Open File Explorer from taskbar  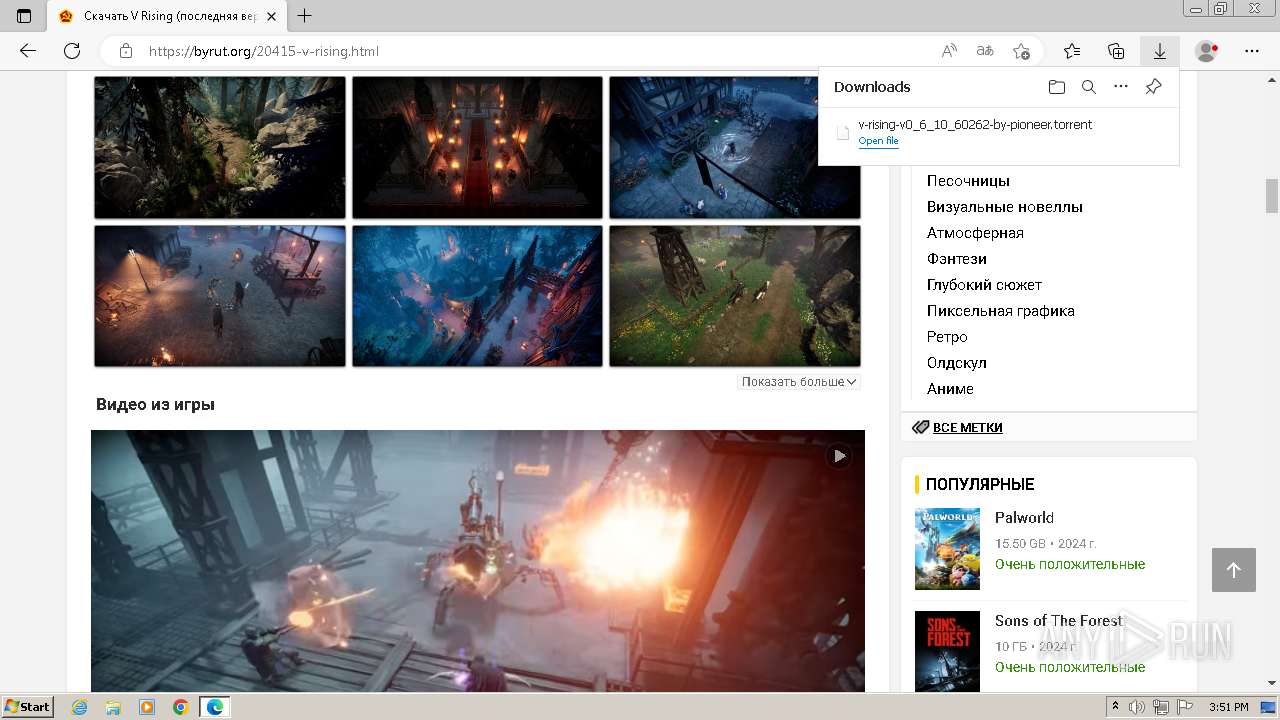coord(113,707)
